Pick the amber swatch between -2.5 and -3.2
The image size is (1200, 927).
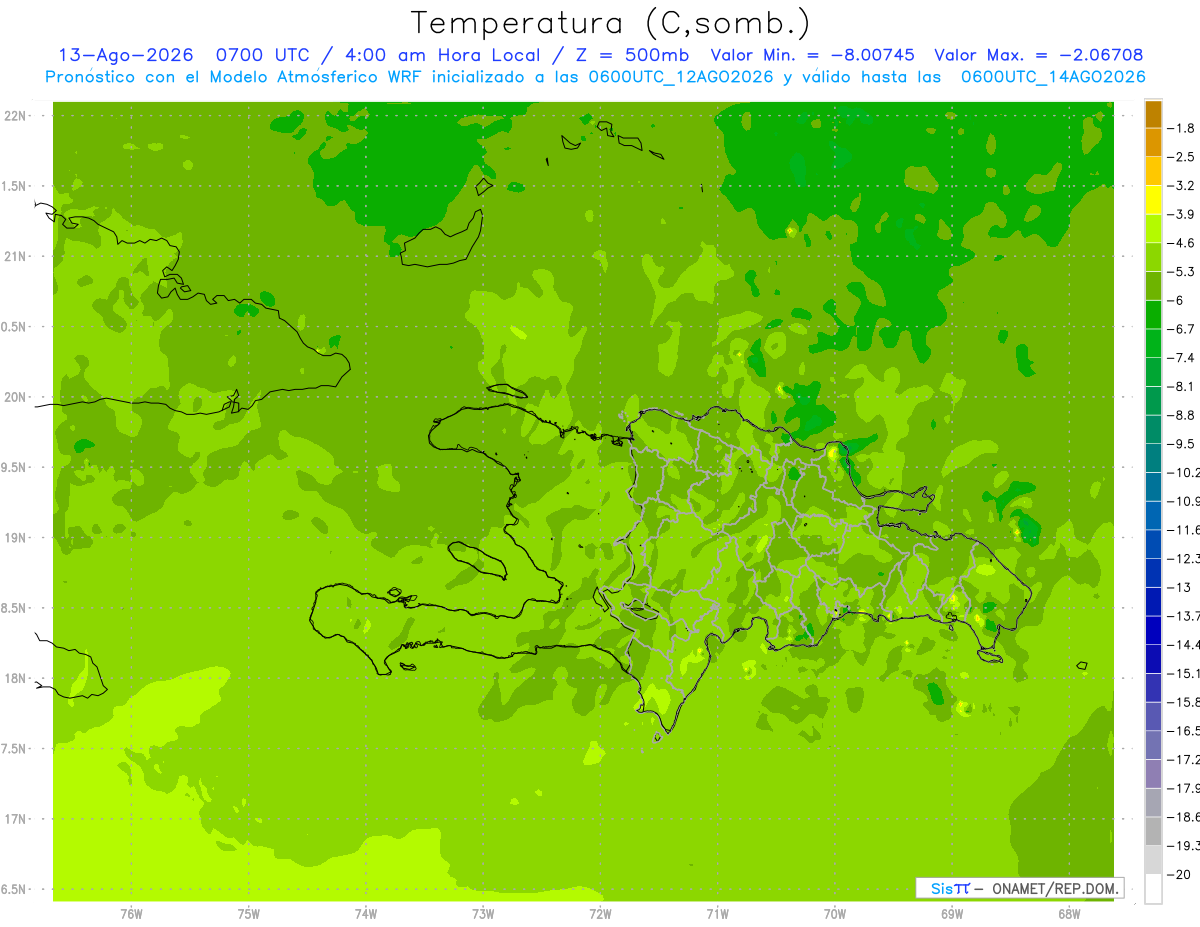click(x=1153, y=171)
